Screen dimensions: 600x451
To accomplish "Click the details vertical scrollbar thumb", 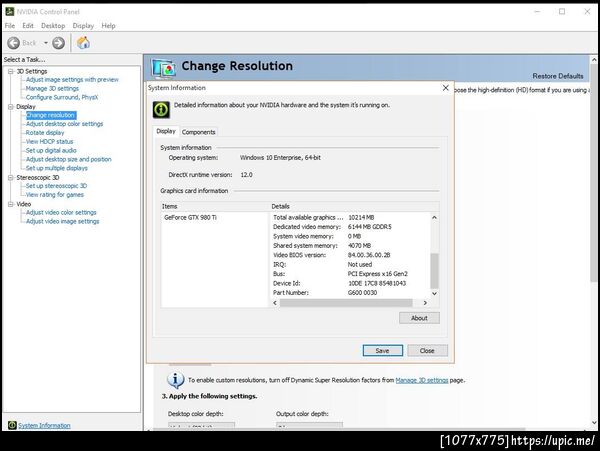I will [x=434, y=271].
